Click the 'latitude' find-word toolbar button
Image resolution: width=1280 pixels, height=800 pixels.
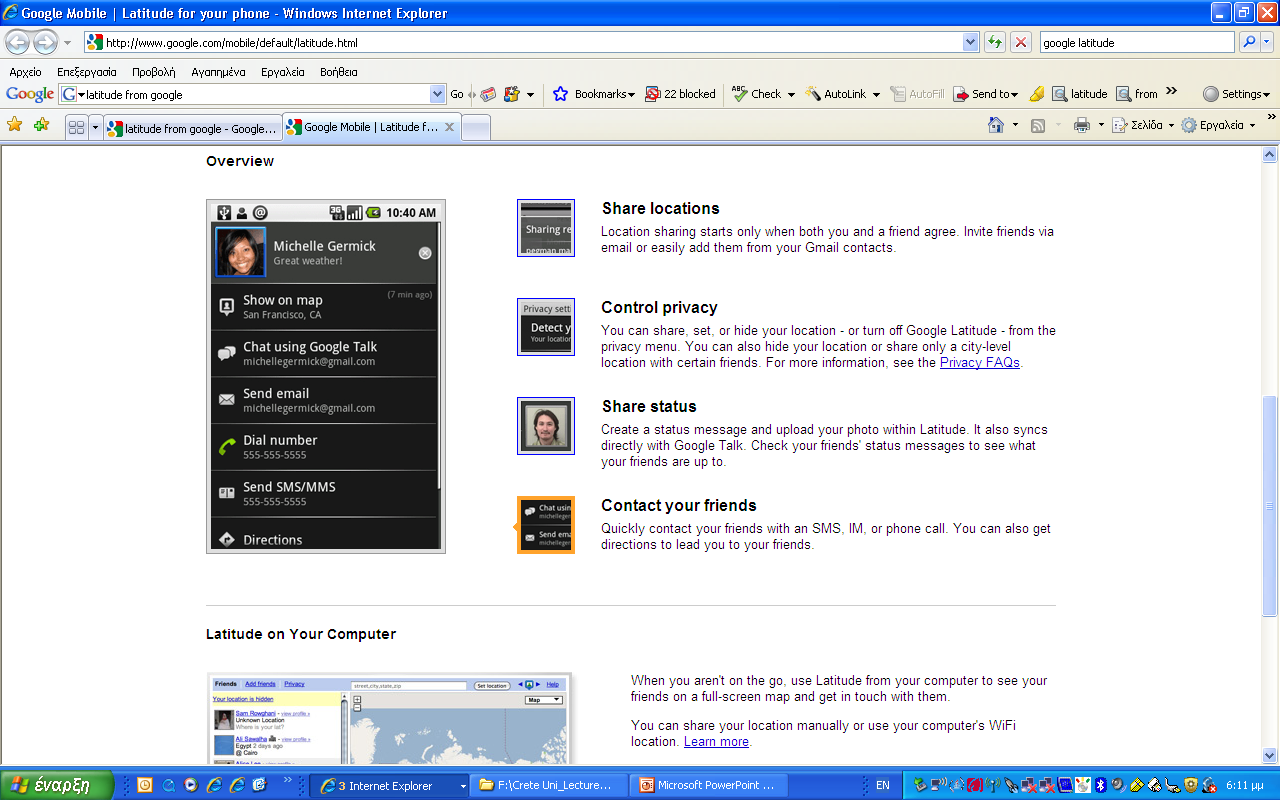(x=1079, y=94)
